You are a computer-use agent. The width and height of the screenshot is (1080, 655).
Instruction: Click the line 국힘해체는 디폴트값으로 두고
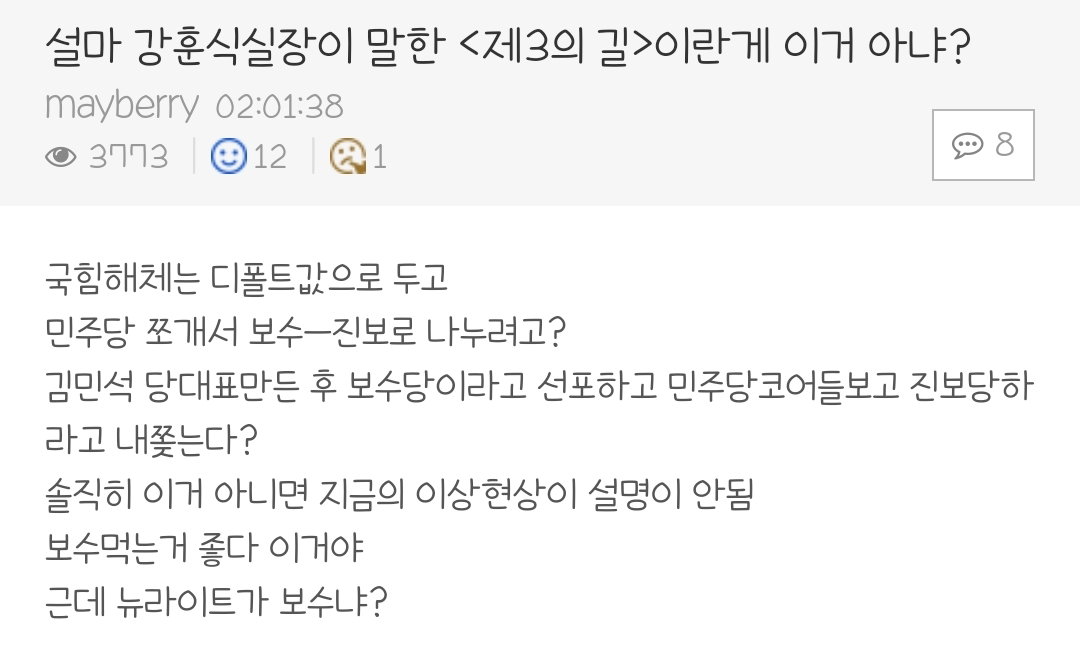click(247, 278)
